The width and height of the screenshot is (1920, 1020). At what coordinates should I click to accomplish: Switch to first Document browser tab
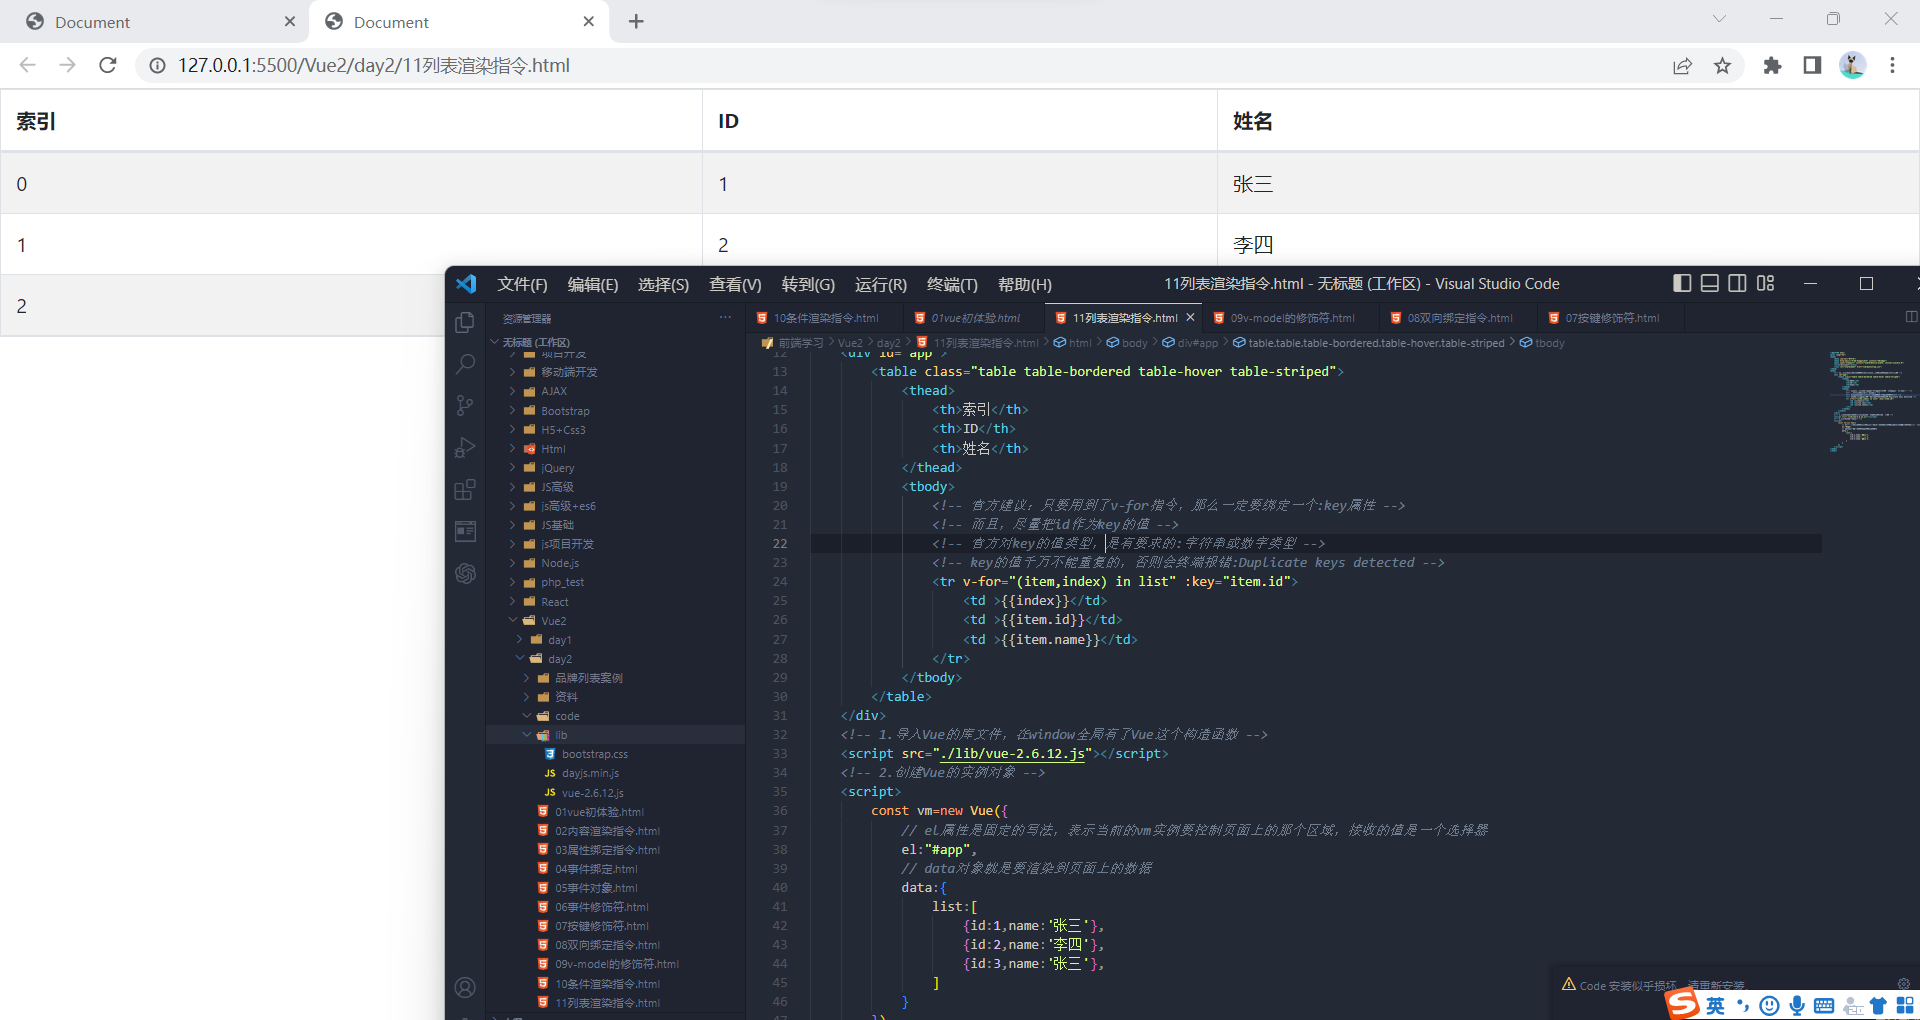(x=155, y=22)
